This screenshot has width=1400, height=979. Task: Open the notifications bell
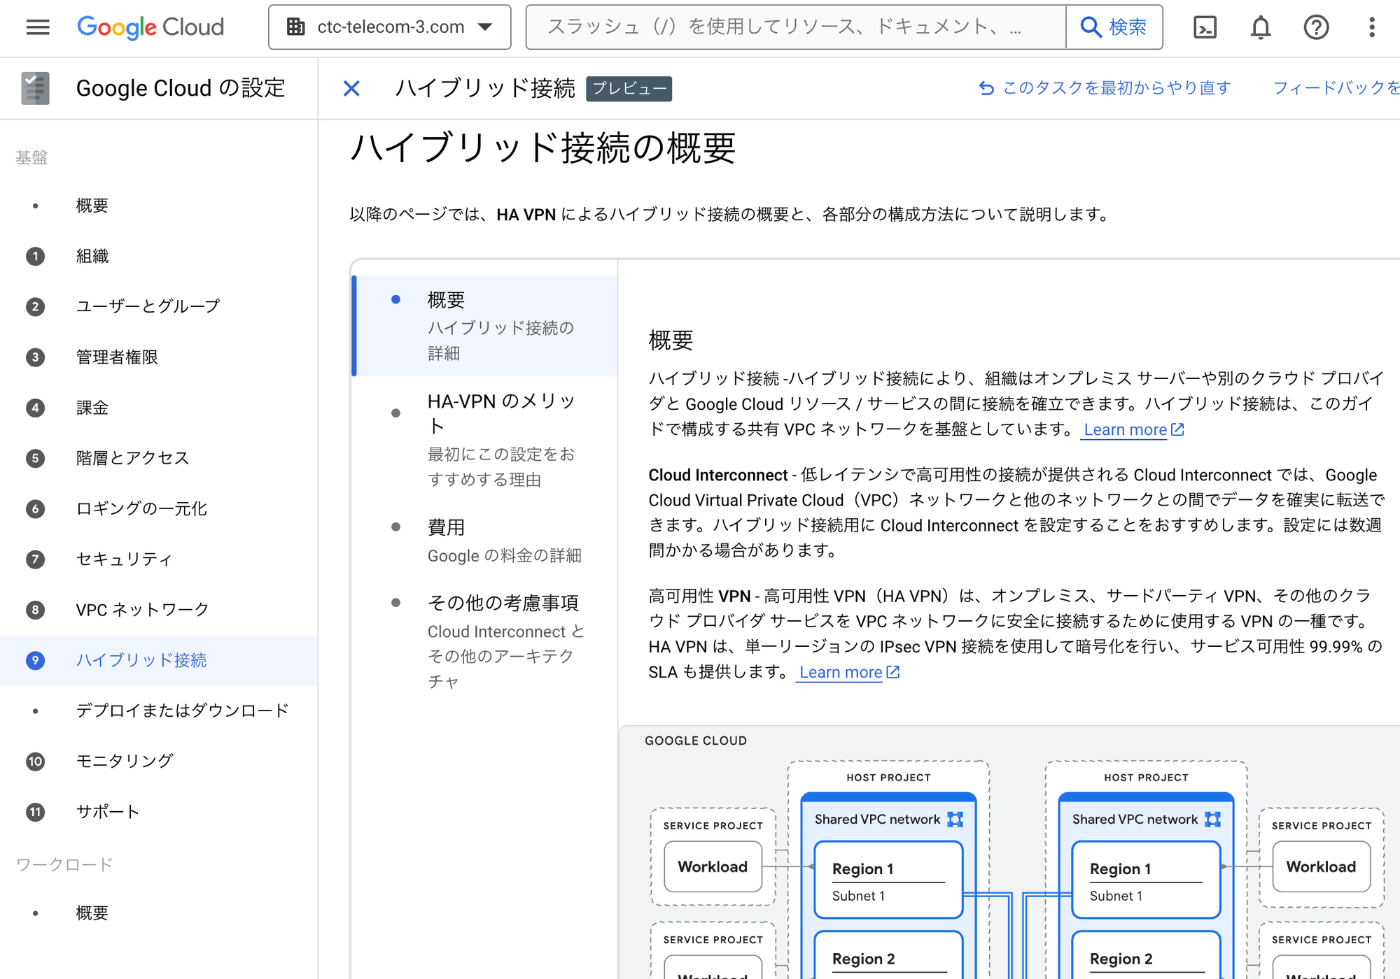(1261, 27)
